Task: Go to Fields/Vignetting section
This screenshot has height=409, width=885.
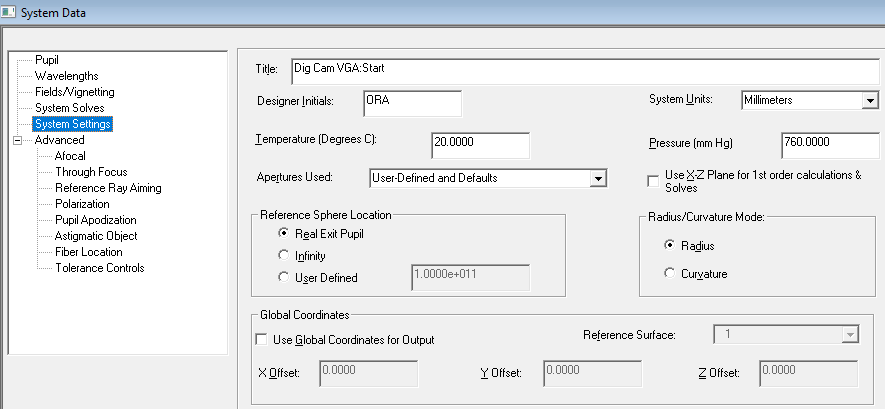Action: coord(74,92)
